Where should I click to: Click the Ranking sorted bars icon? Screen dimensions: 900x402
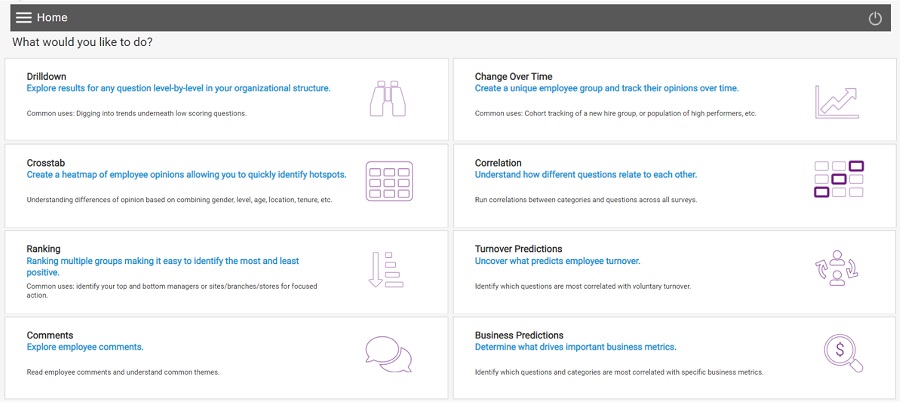[385, 270]
